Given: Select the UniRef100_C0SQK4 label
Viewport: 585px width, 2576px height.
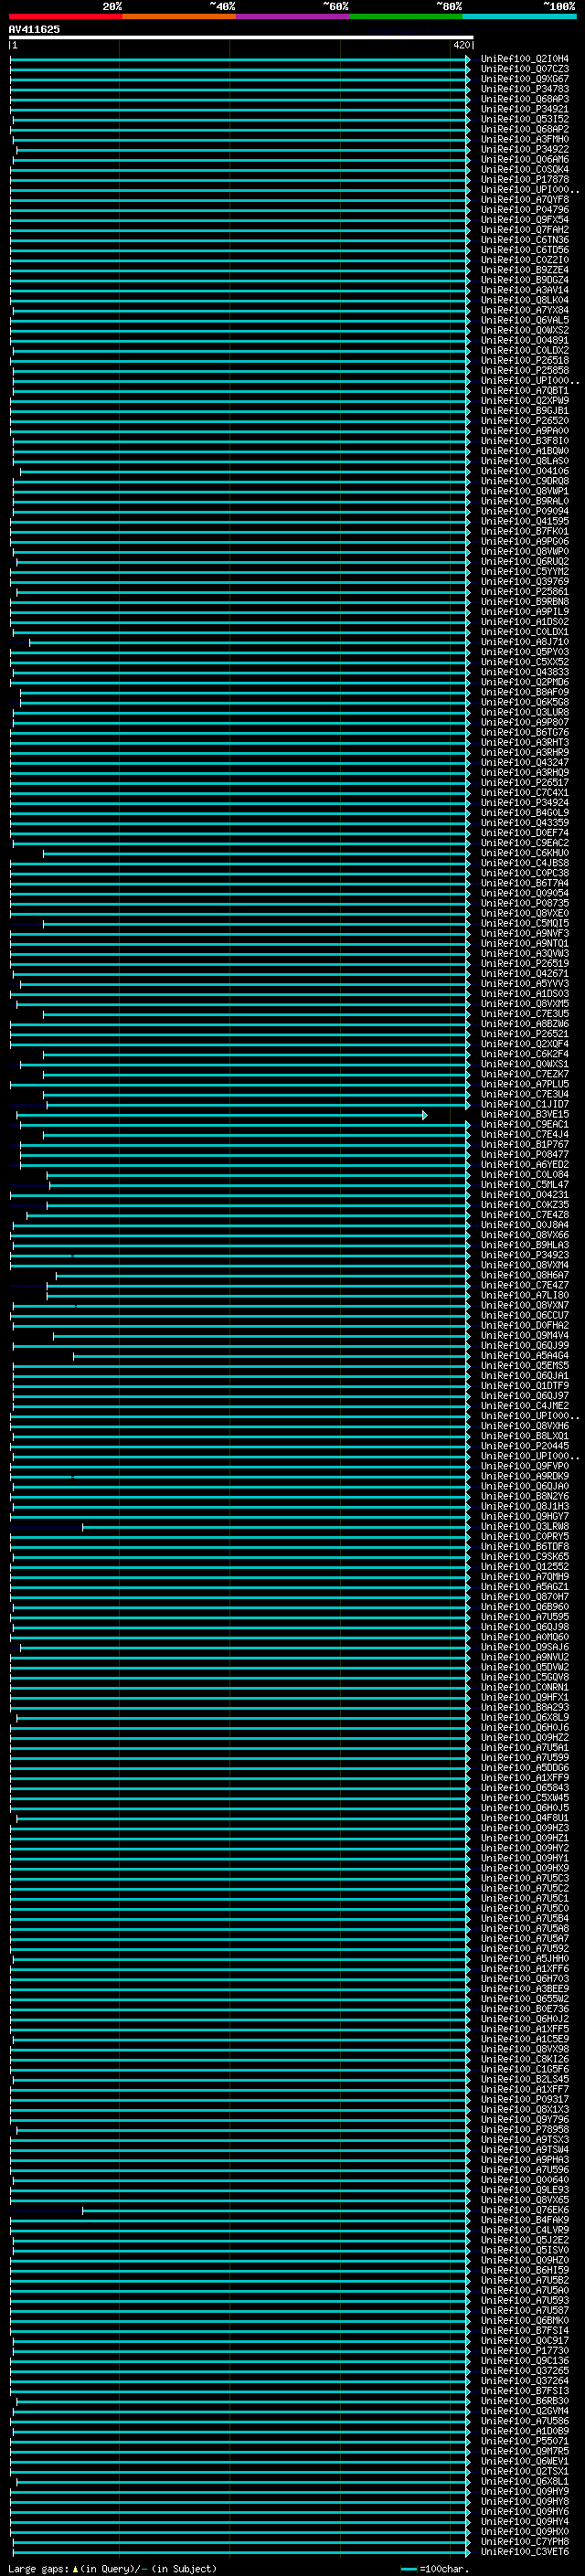Looking at the screenshot, I should tap(525, 170).
